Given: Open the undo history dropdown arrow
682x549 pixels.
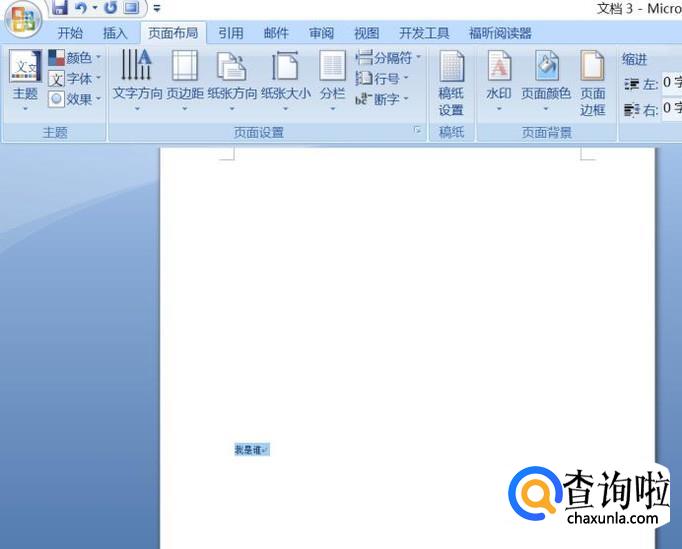Looking at the screenshot, I should (x=95, y=7).
